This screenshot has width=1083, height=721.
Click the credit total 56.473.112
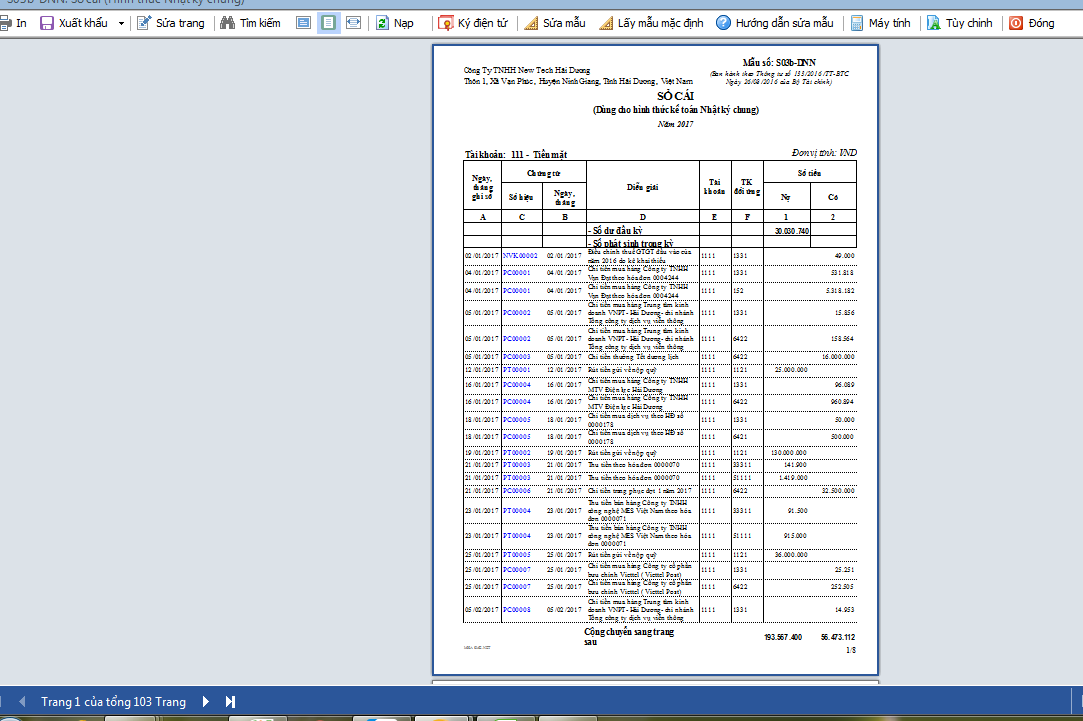[x=838, y=637]
